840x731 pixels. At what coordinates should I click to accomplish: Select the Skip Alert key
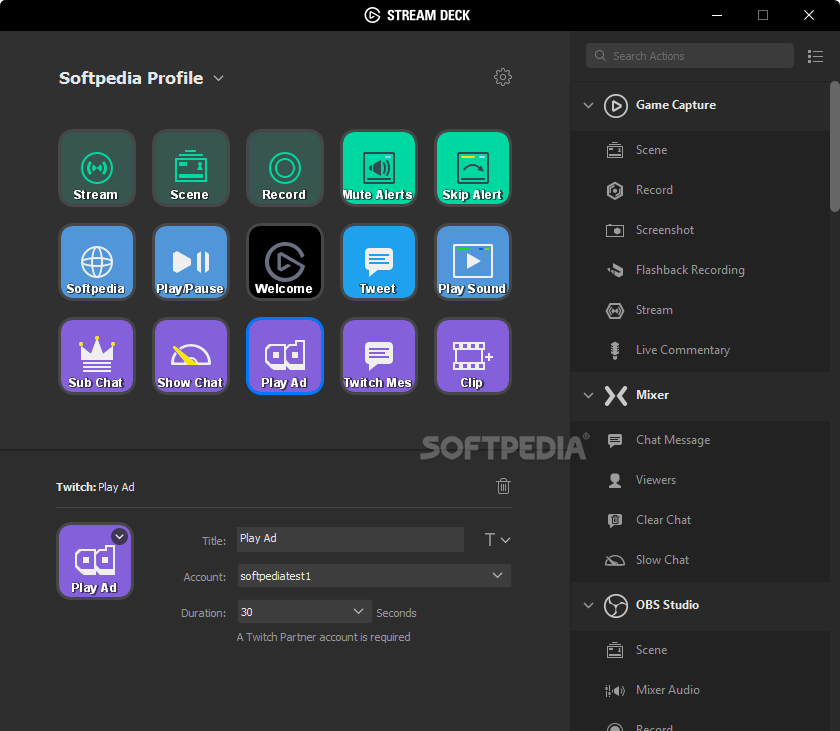(x=472, y=168)
